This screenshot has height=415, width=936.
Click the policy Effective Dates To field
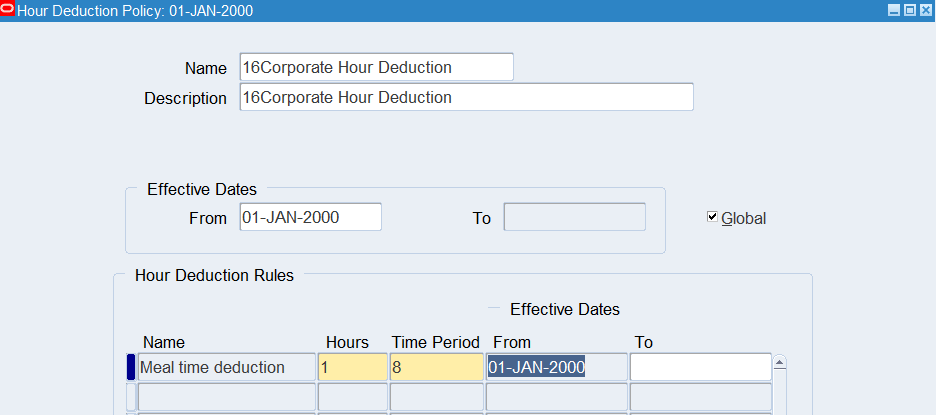coord(574,217)
